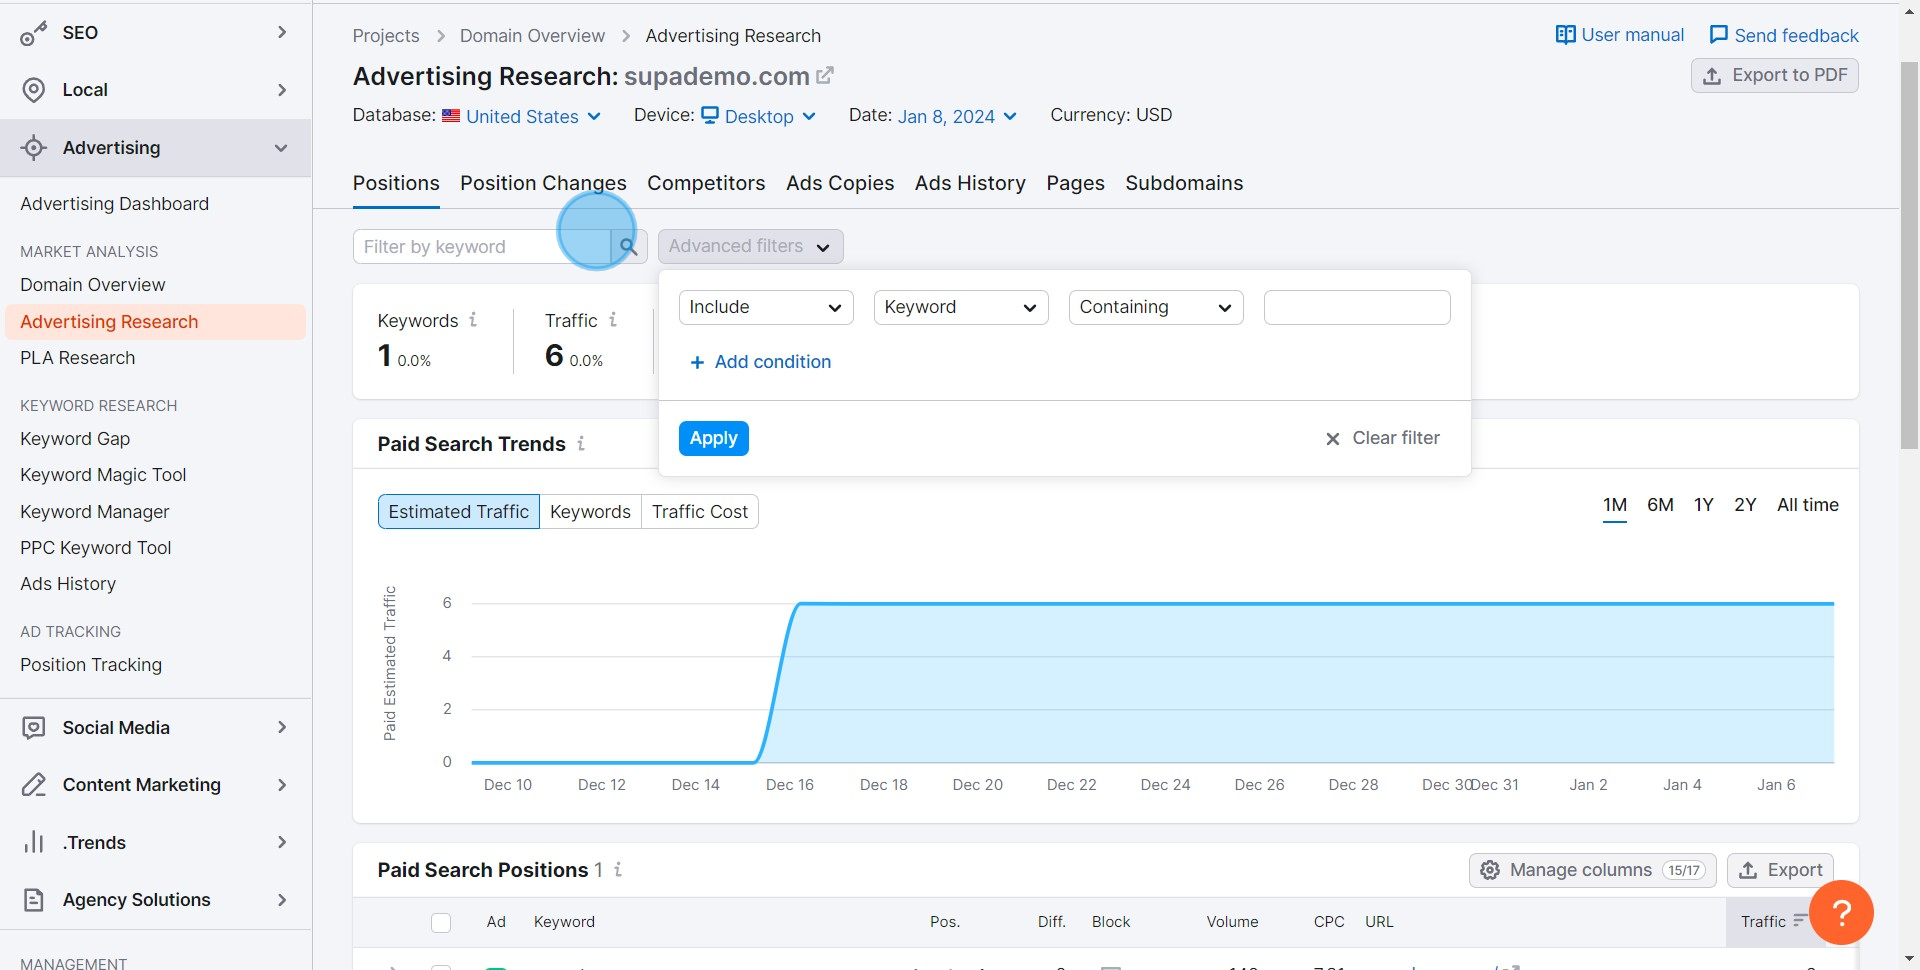Select the Keywords chart view
This screenshot has height=970, width=1920.
[590, 511]
